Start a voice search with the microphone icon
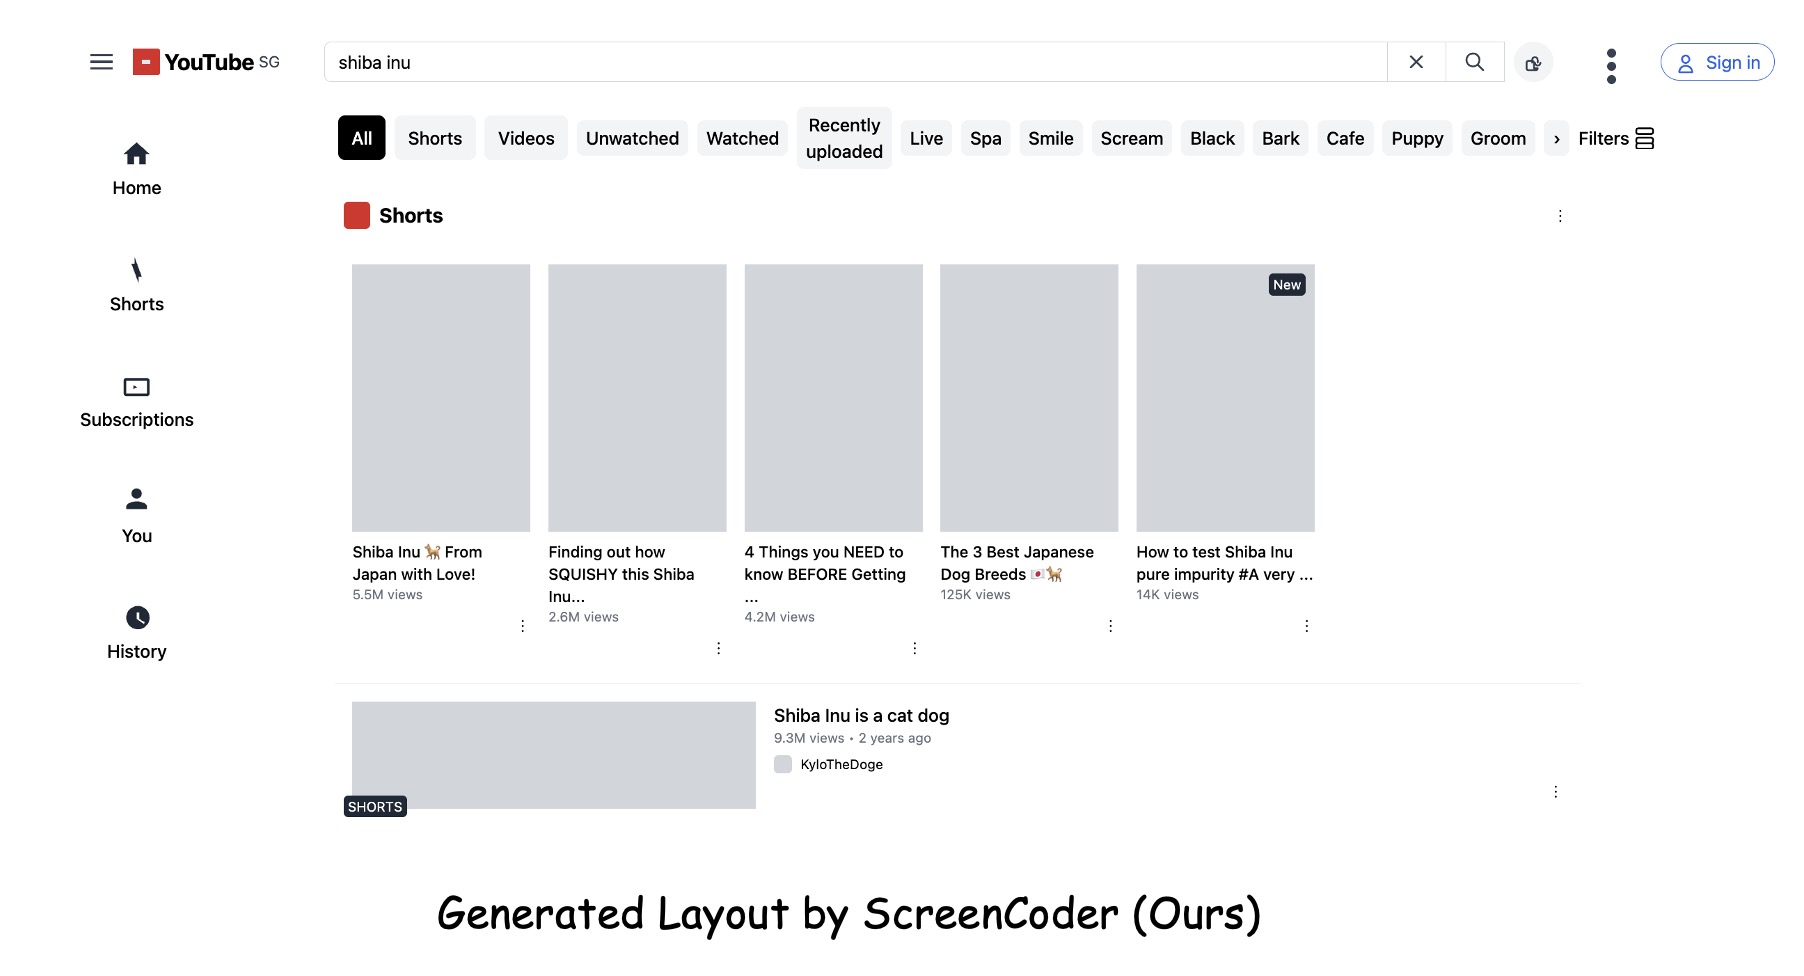The width and height of the screenshot is (1804, 976). (1533, 62)
